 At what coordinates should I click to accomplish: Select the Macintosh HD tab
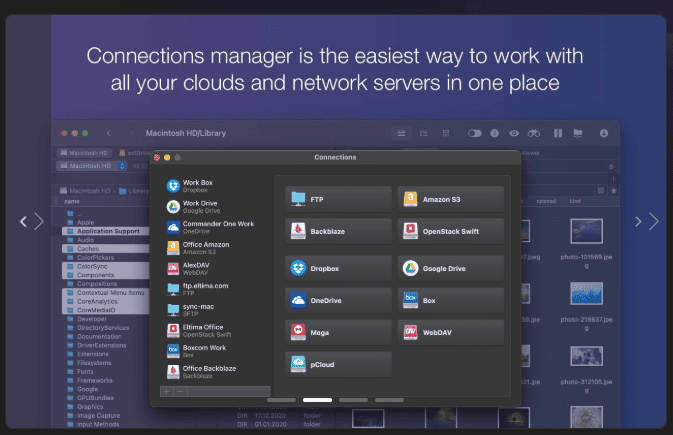point(85,153)
